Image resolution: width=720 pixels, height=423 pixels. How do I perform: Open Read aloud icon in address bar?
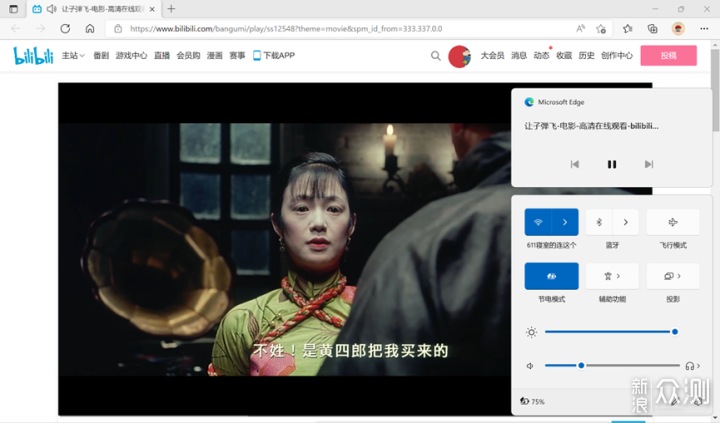580,28
